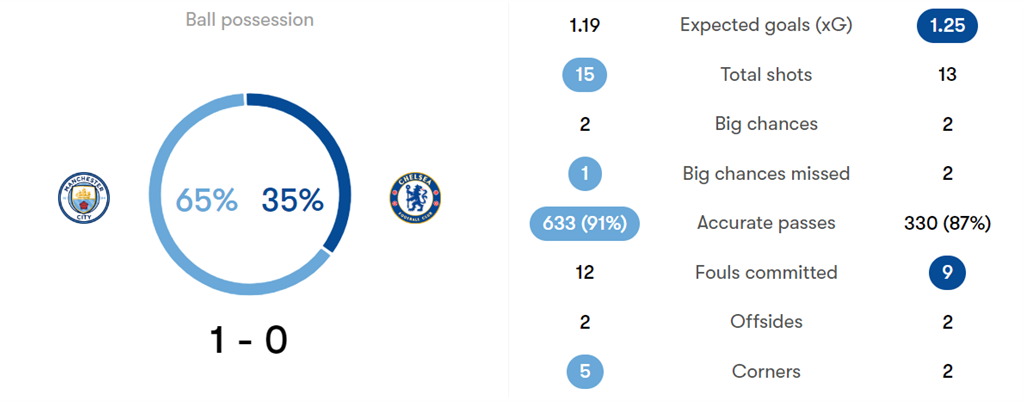This screenshot has width=1024, height=401.
Task: Click the Expected goals (xG) label
Action: click(766, 25)
